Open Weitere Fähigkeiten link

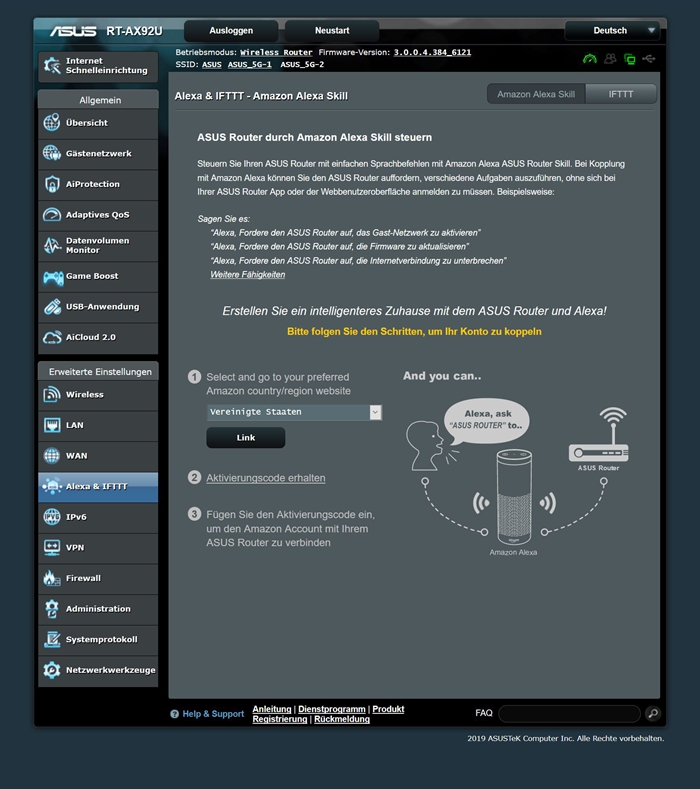click(x=248, y=275)
